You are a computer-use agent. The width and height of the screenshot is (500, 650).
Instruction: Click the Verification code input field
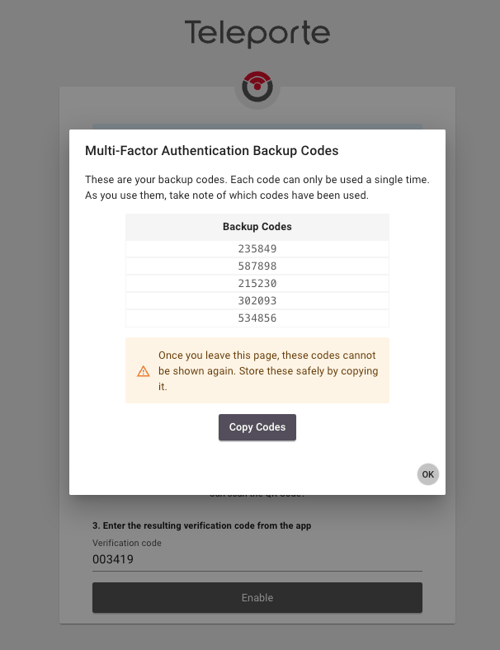coord(257,559)
